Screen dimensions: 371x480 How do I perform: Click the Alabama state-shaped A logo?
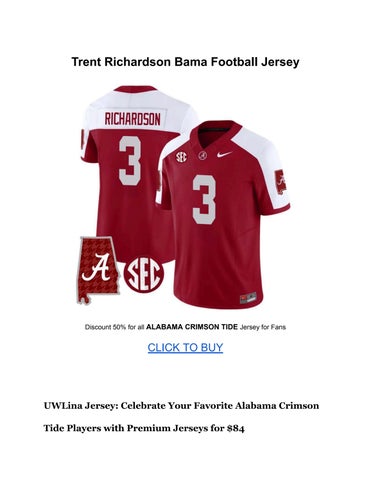(x=98, y=270)
